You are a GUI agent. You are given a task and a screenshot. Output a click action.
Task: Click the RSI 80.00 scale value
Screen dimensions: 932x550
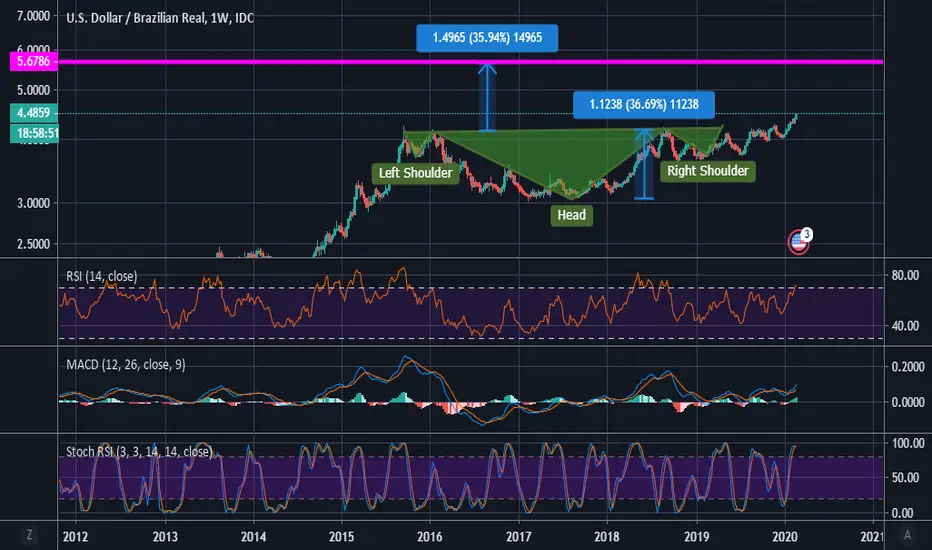(905, 275)
